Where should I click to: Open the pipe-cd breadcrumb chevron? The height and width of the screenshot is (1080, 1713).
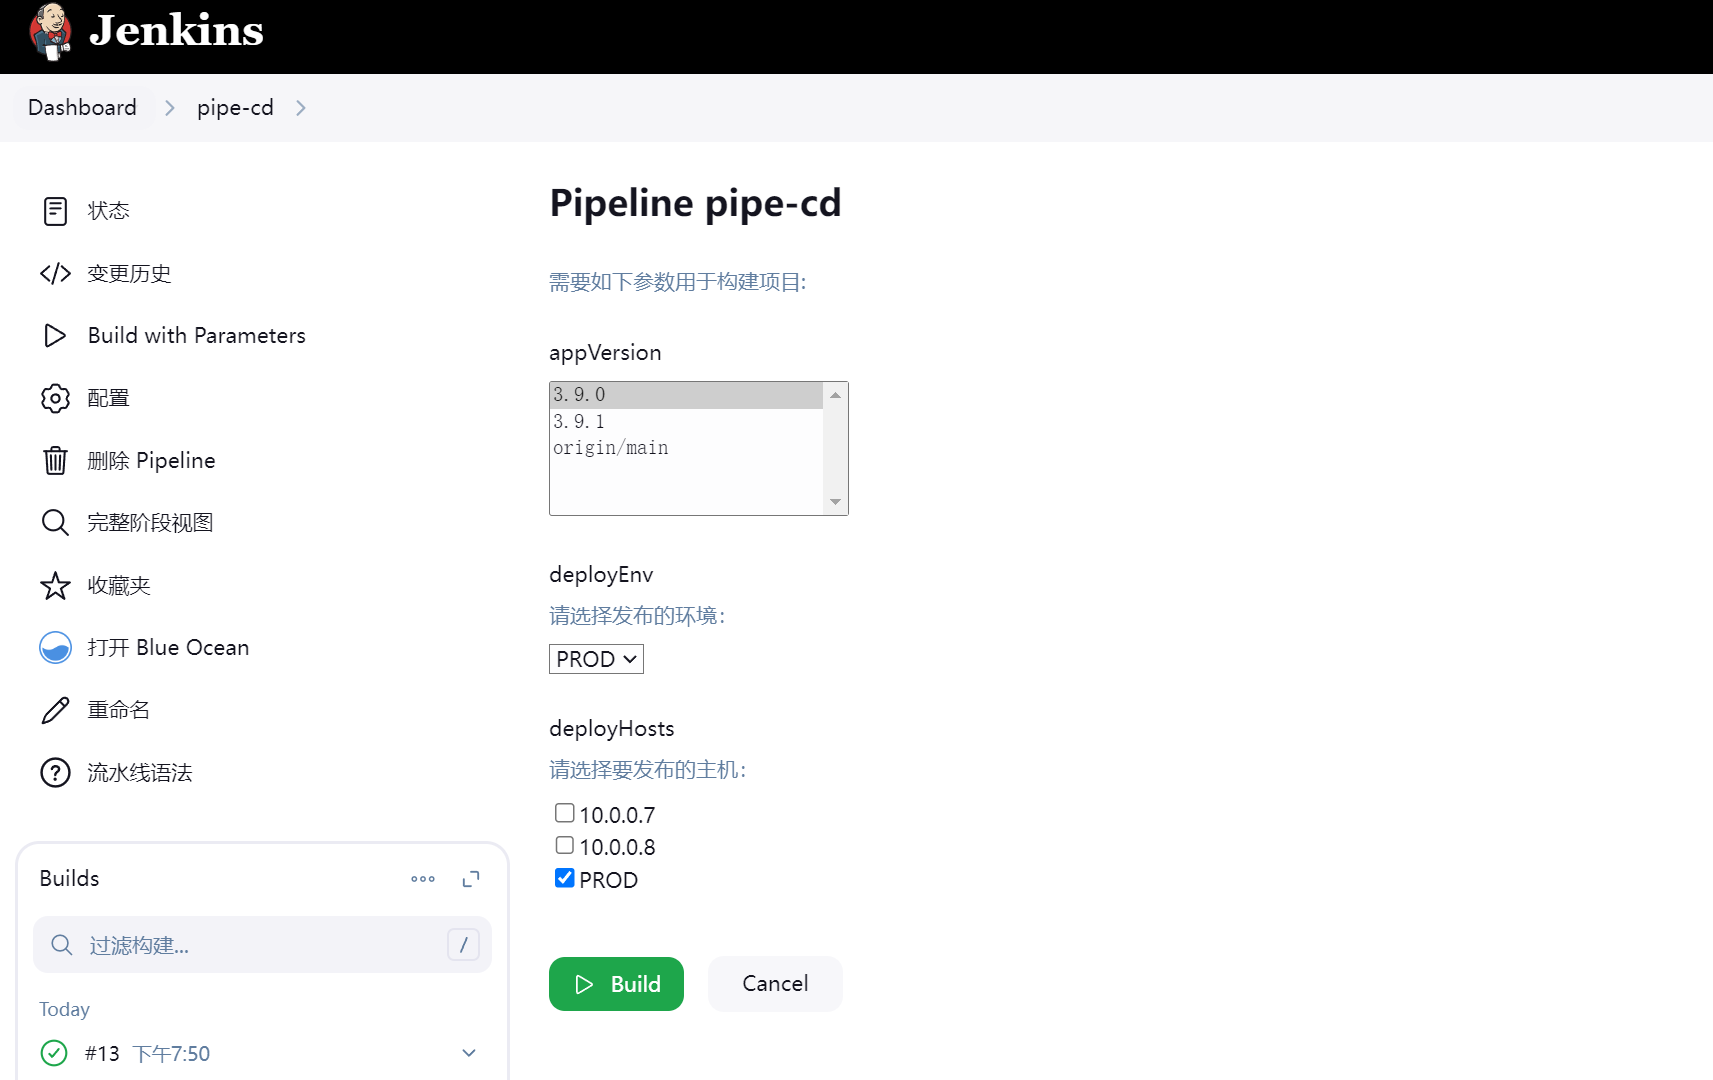pos(301,108)
